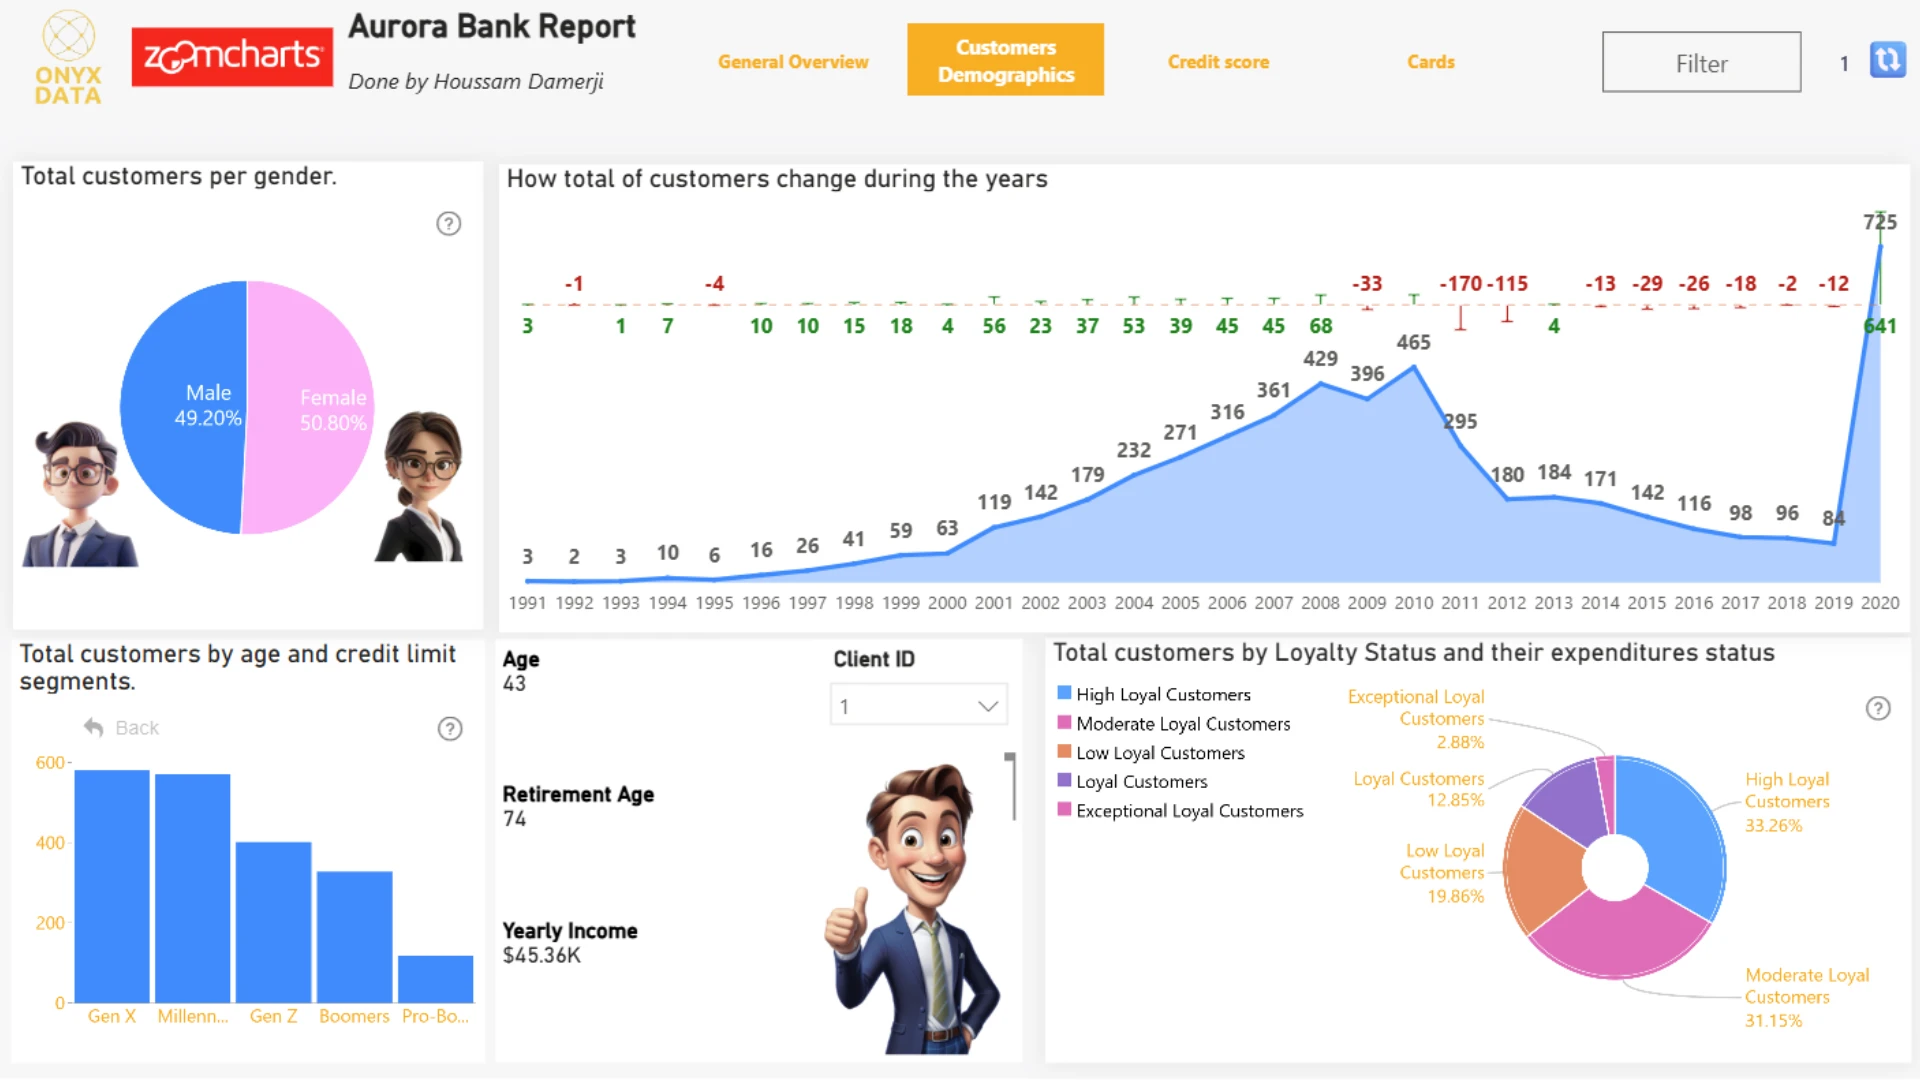Viewport: 1920px width, 1080px height.
Task: Click the female avatar illustration
Action: [x=421, y=486]
